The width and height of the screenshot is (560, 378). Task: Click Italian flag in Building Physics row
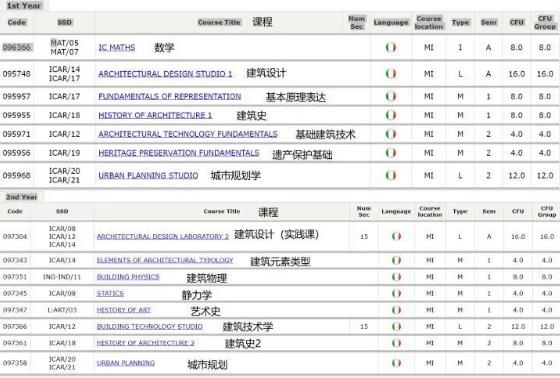point(396,277)
